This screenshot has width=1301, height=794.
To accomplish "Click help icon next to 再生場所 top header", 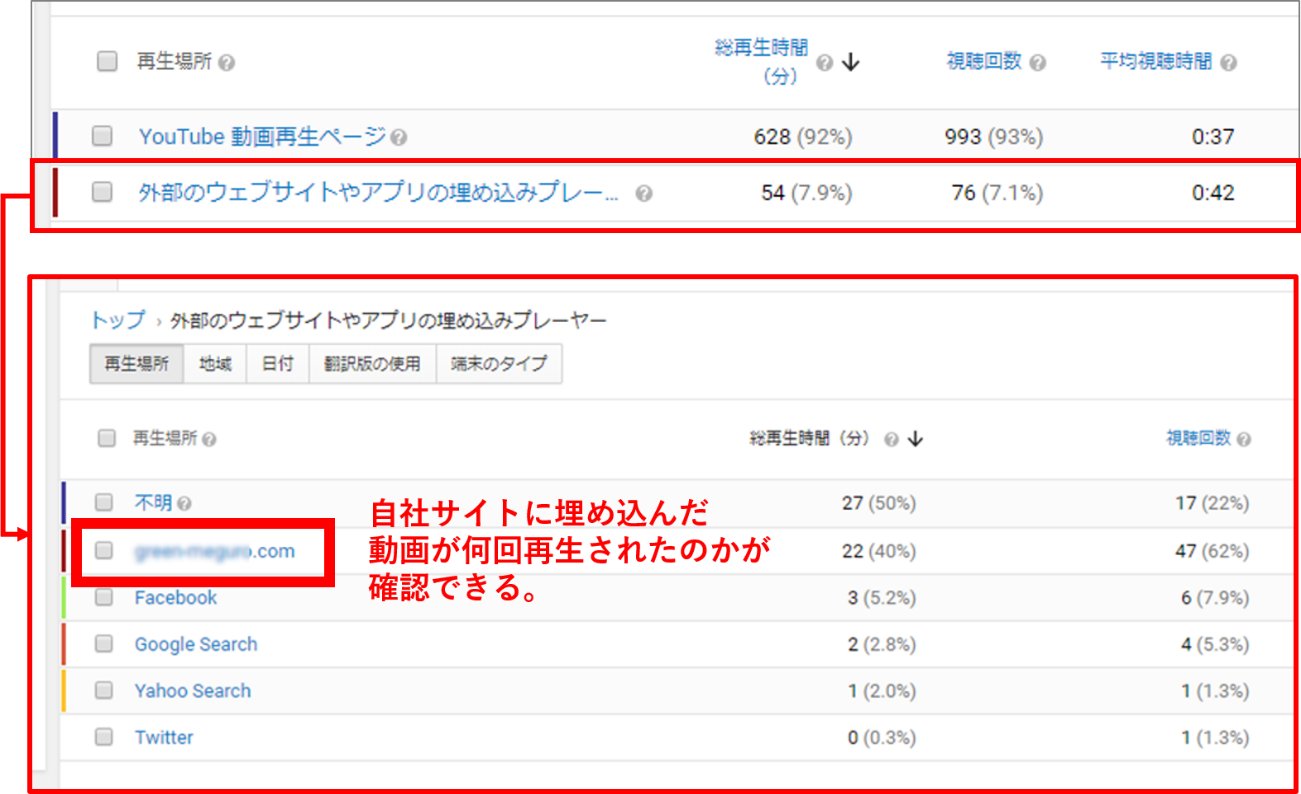I will 227,63.
